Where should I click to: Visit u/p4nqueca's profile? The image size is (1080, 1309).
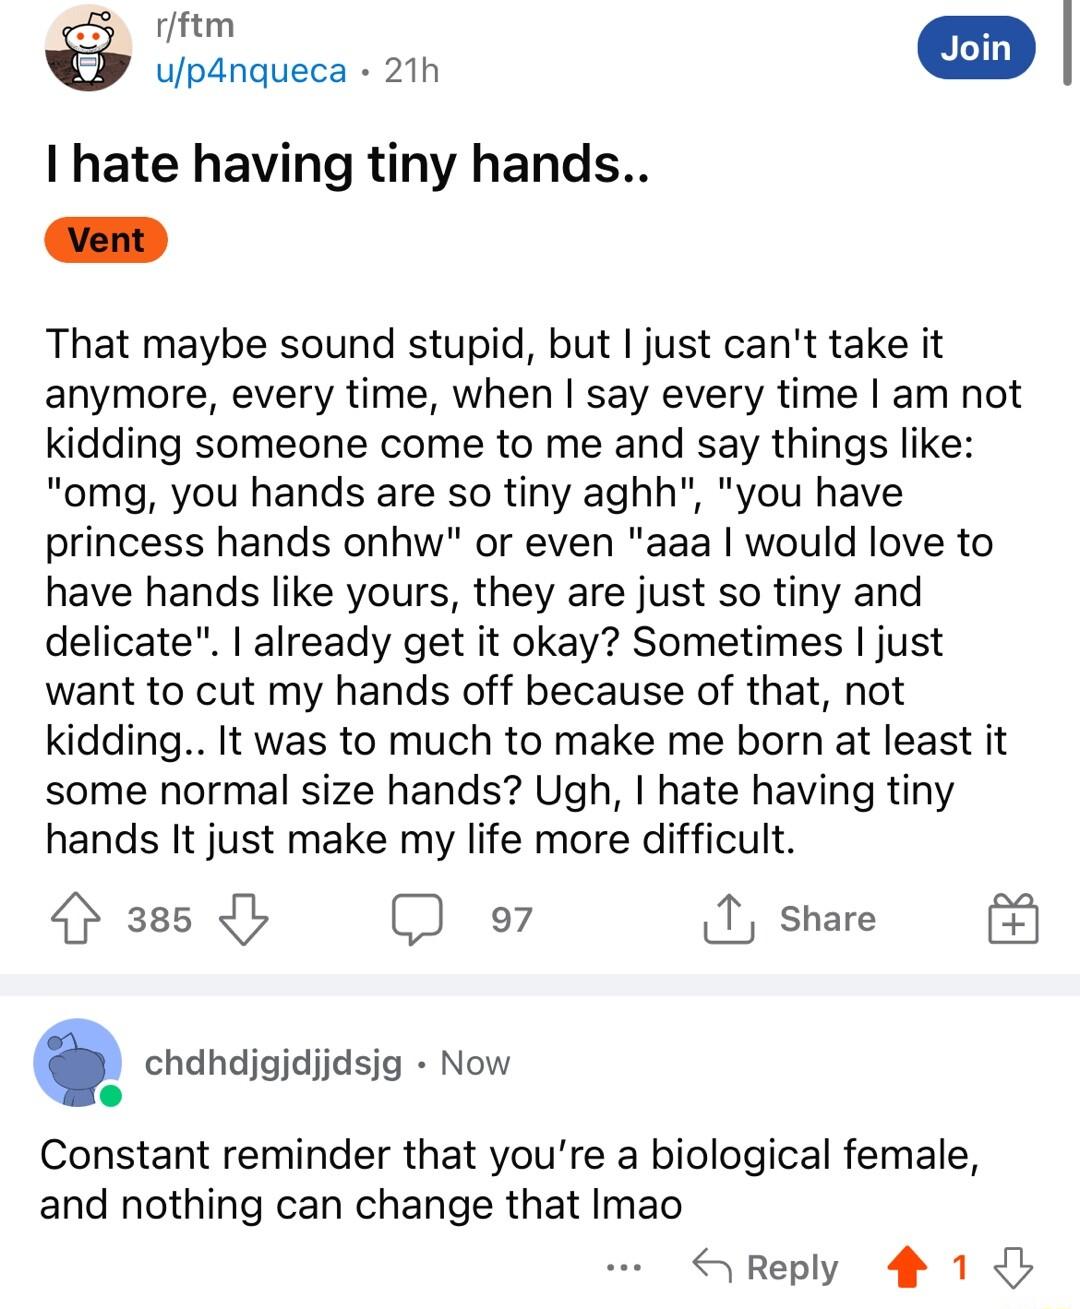tap(251, 71)
